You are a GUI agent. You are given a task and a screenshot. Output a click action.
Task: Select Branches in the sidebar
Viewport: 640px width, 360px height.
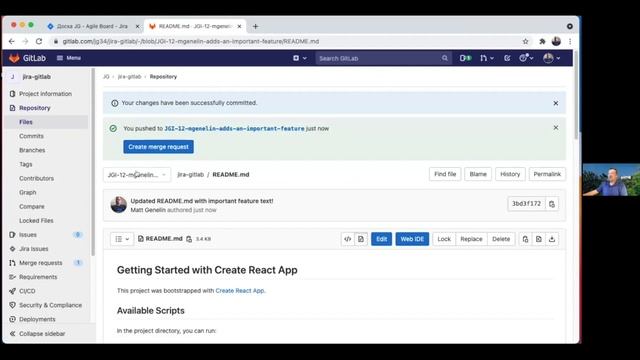pyautogui.click(x=32, y=150)
